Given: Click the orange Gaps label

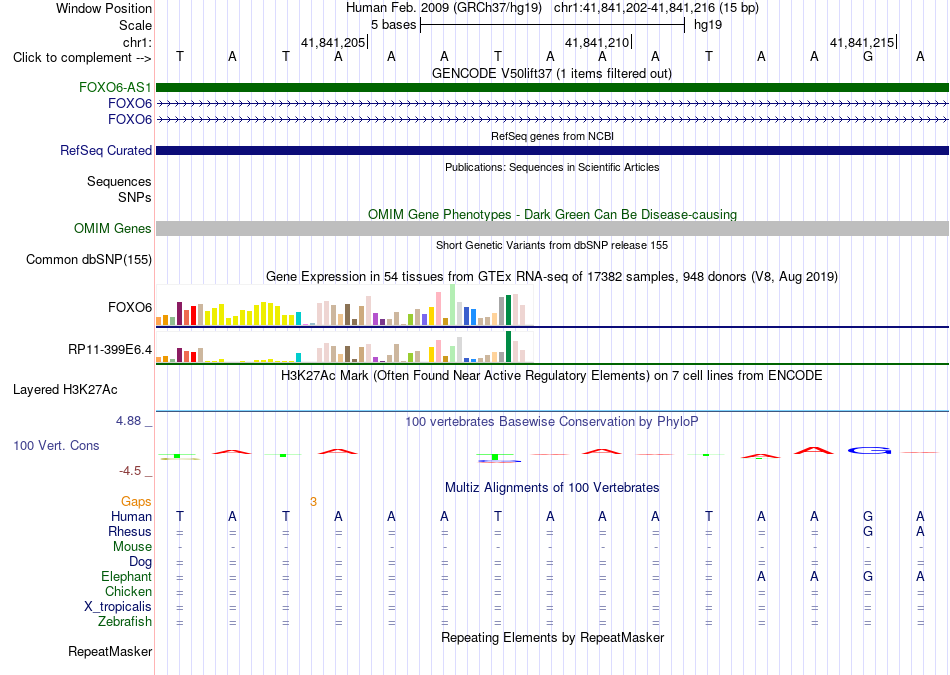Looking at the screenshot, I should pos(136,502).
